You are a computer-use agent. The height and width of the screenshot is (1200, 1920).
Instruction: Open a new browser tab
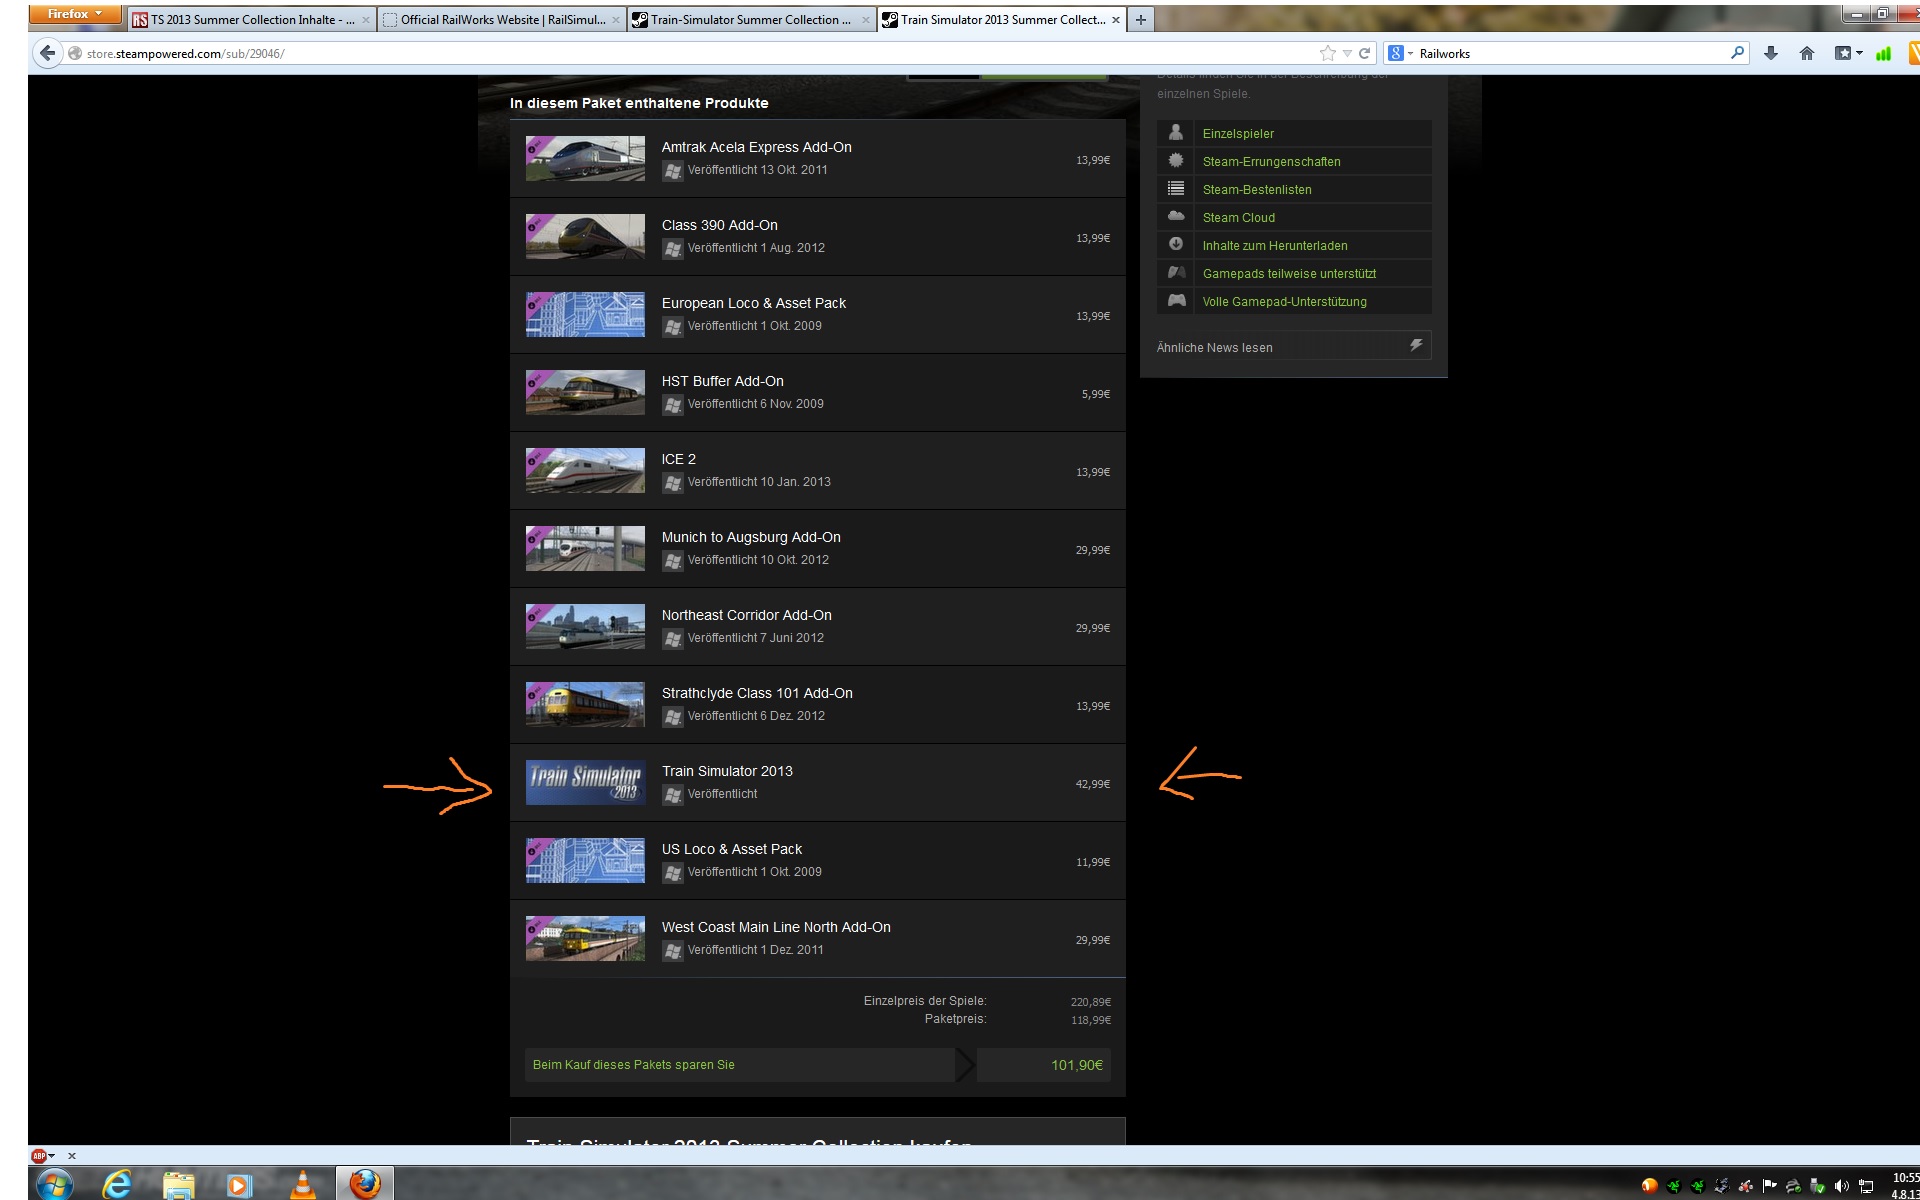1141,19
